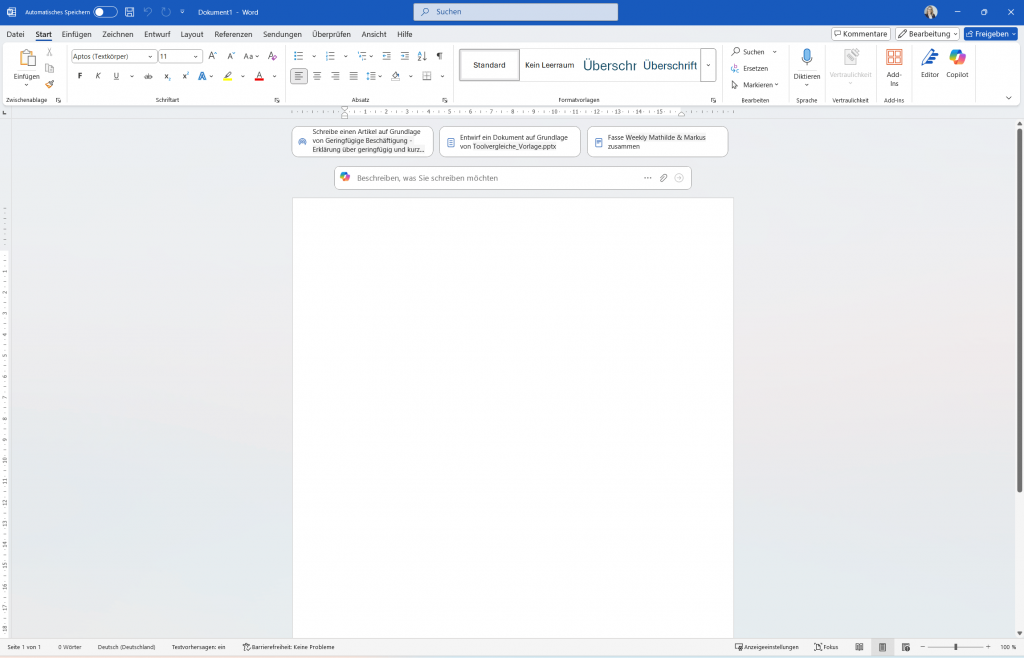Viewport: 1024px width, 658px height.
Task: Apply red font color
Action: [259, 76]
